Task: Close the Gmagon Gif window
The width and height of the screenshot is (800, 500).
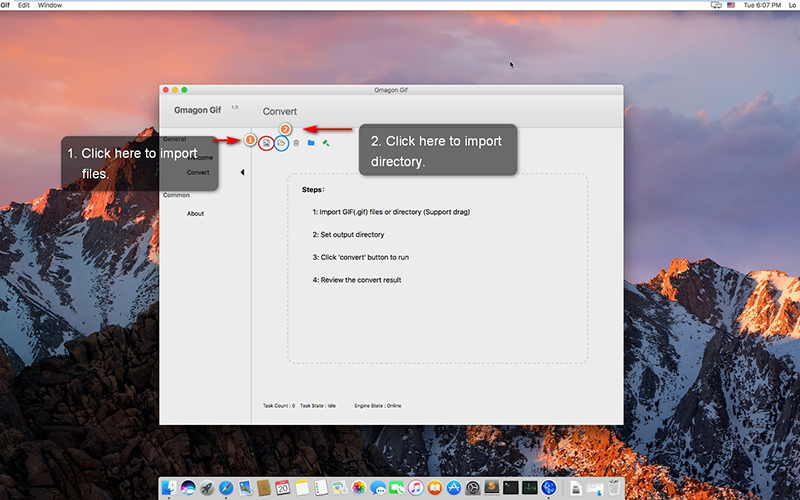Action: (x=165, y=90)
